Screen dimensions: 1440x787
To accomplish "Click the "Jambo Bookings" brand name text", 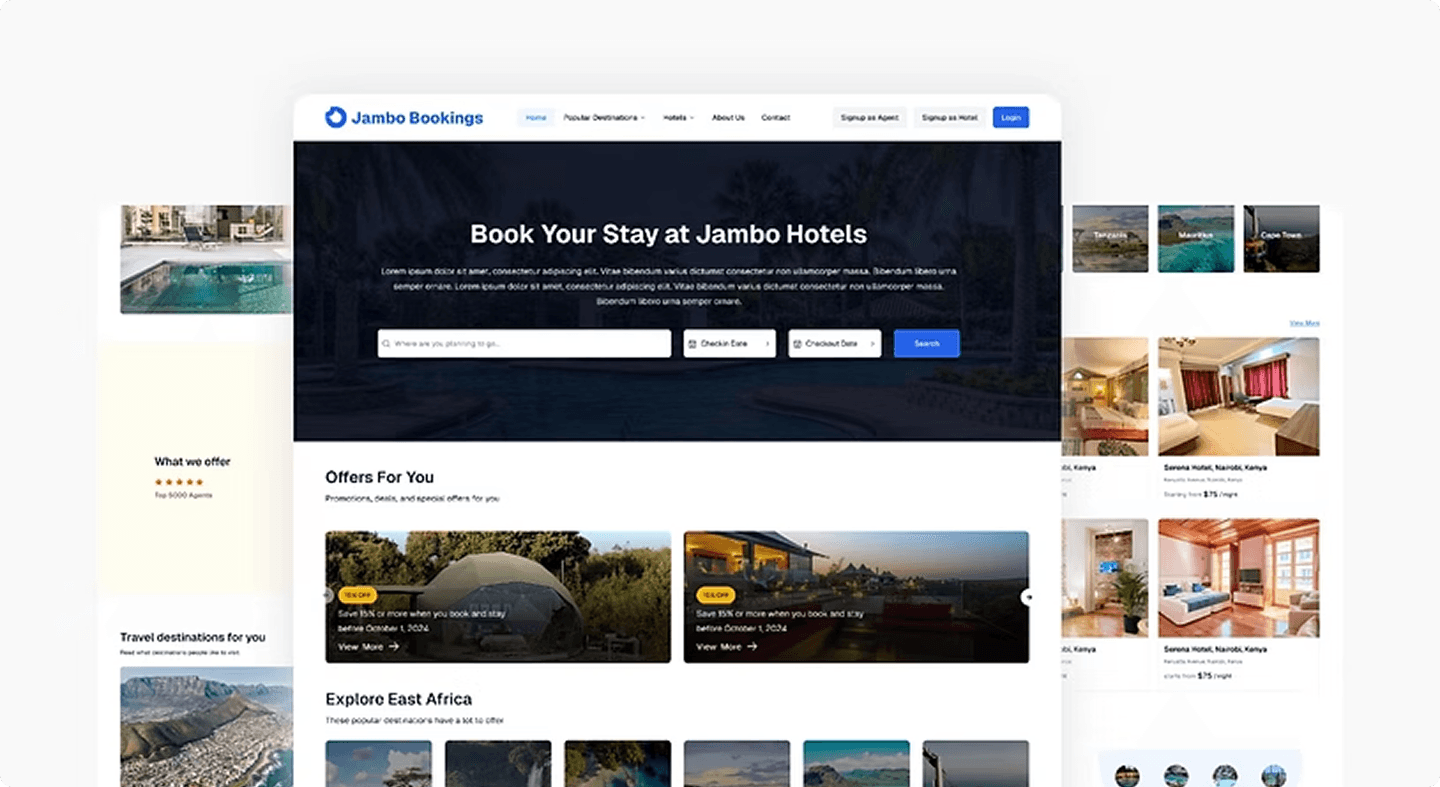I will (x=417, y=118).
